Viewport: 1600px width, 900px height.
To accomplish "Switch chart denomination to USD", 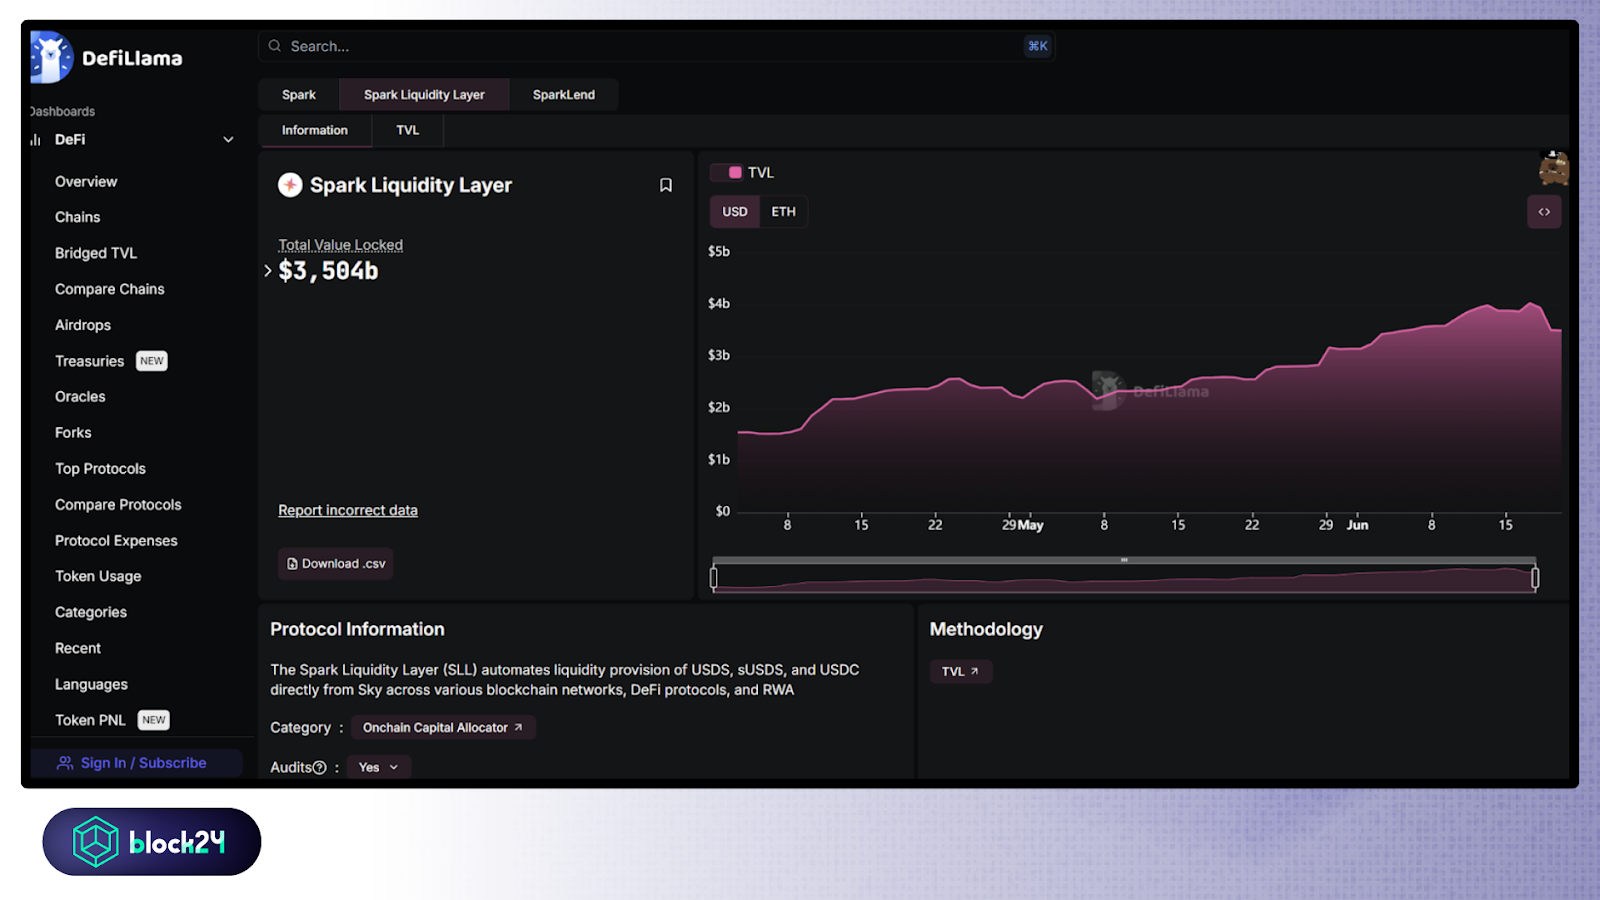I will coord(735,212).
